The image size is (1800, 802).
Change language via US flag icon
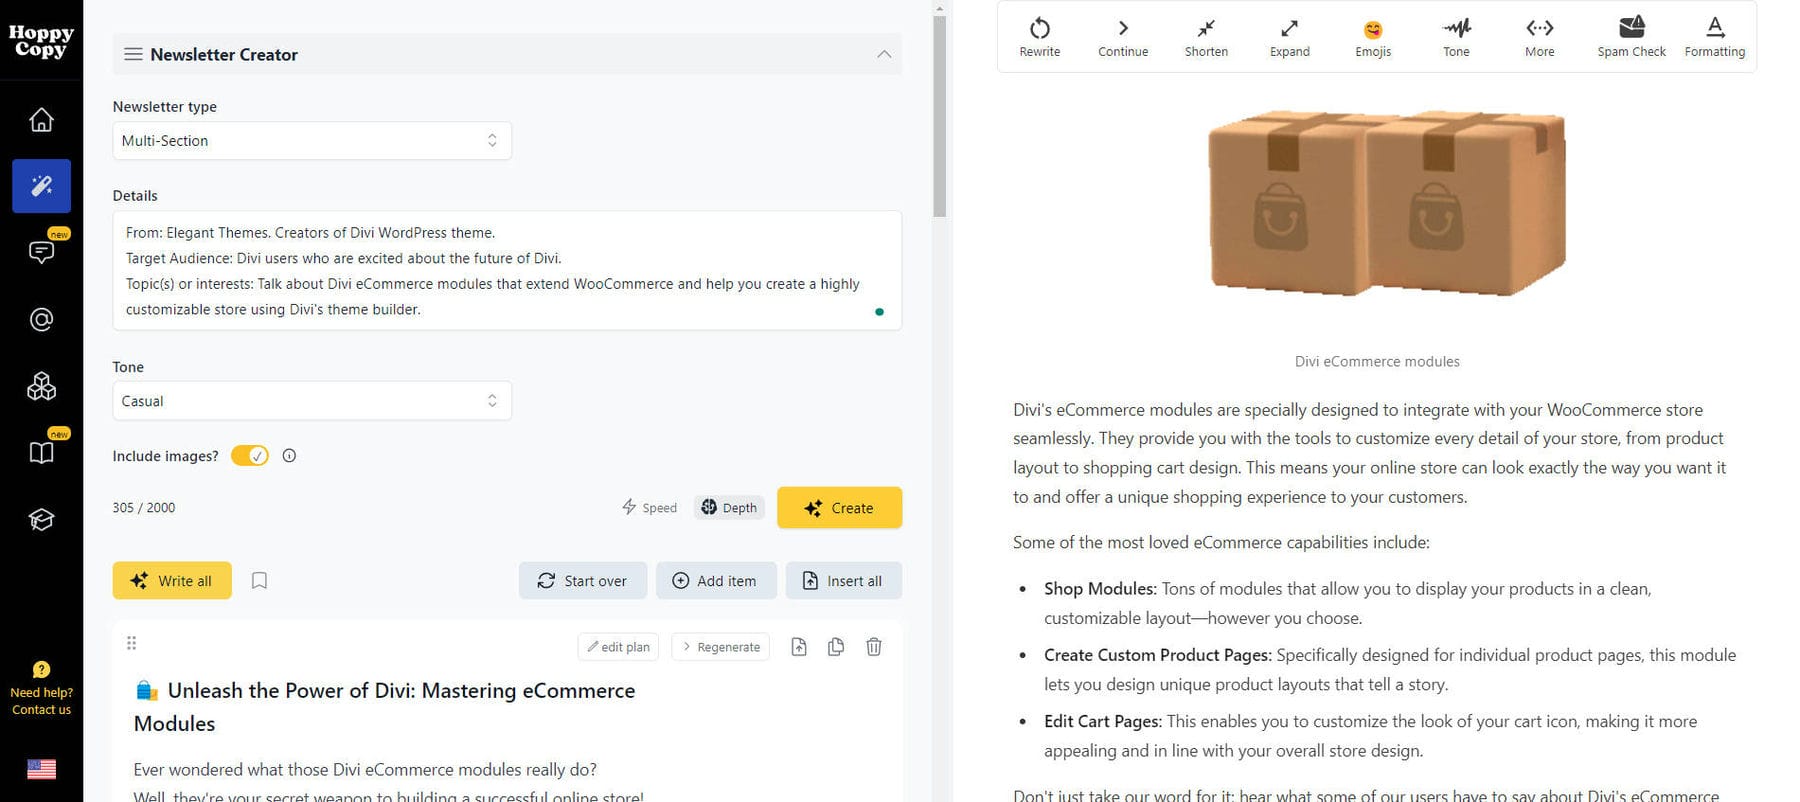click(41, 769)
